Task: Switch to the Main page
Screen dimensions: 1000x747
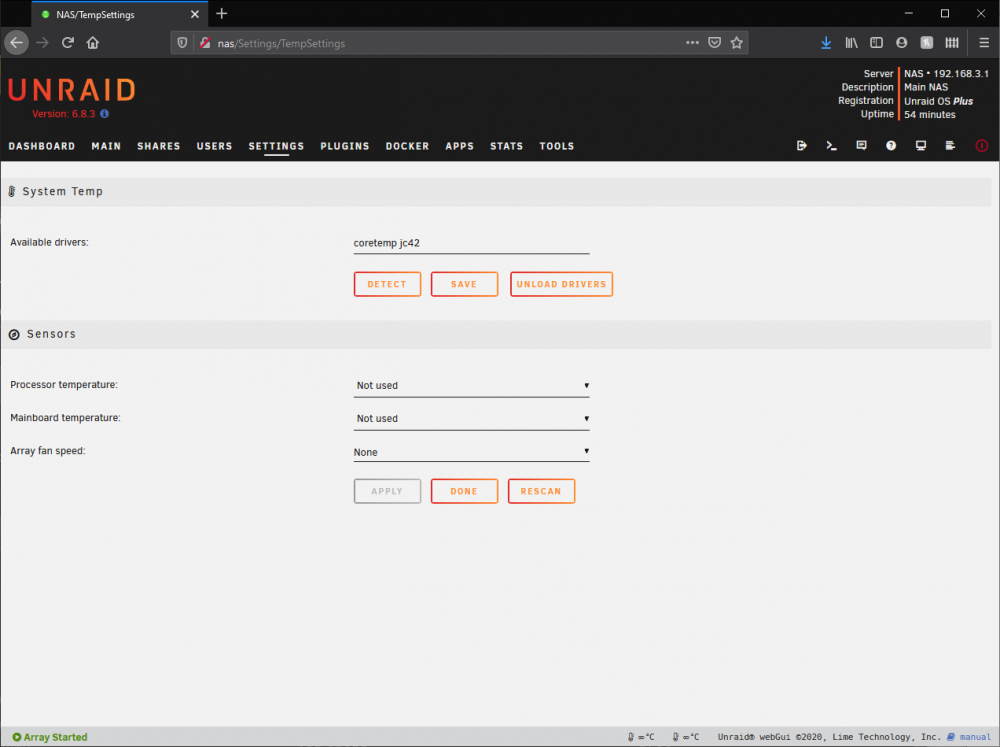Action: [x=106, y=146]
